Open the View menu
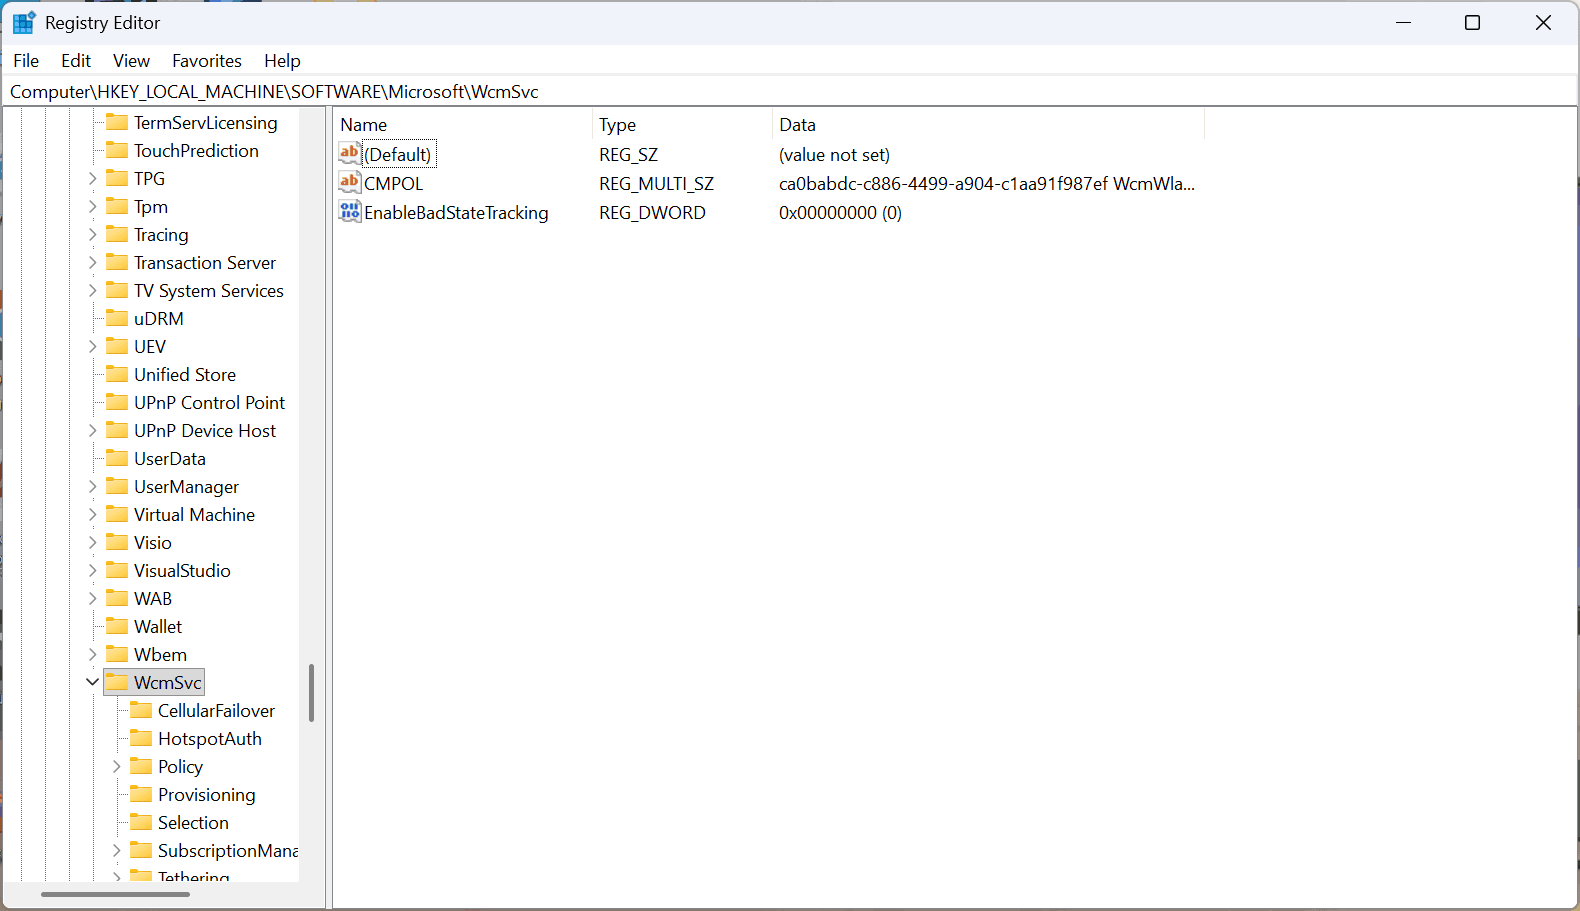 pyautogui.click(x=131, y=61)
